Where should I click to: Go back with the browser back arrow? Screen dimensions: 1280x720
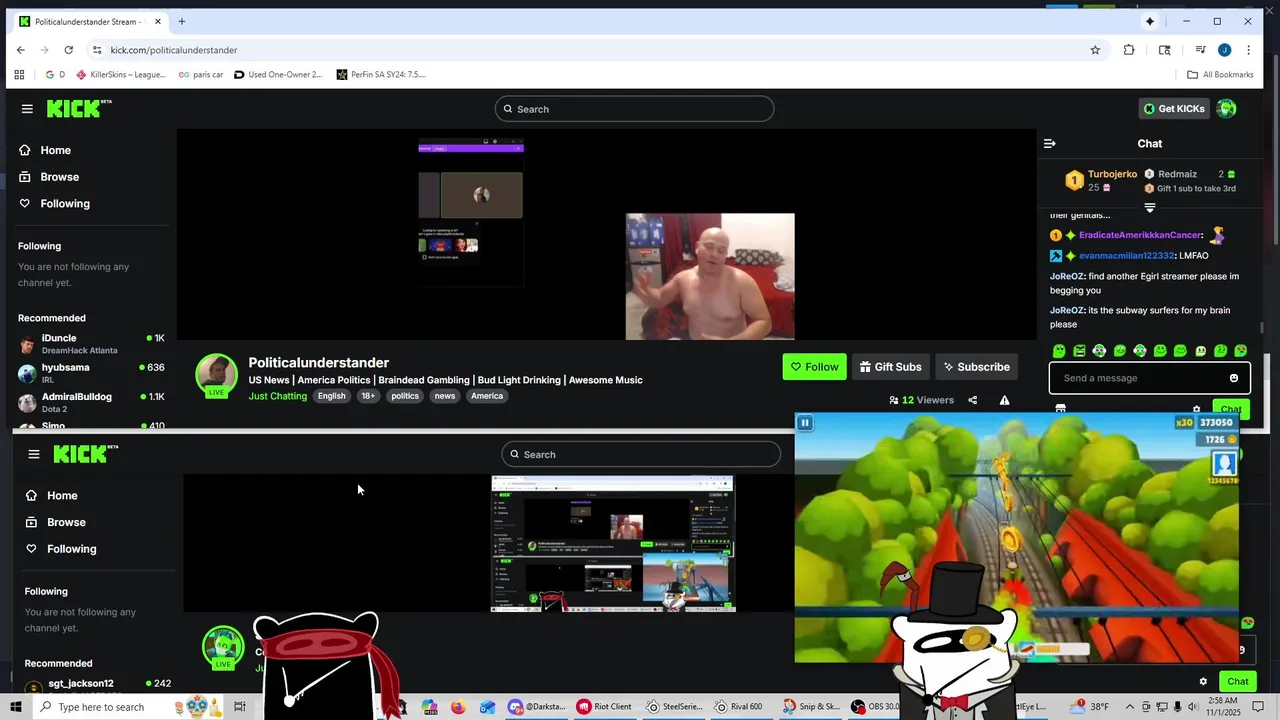(21, 50)
